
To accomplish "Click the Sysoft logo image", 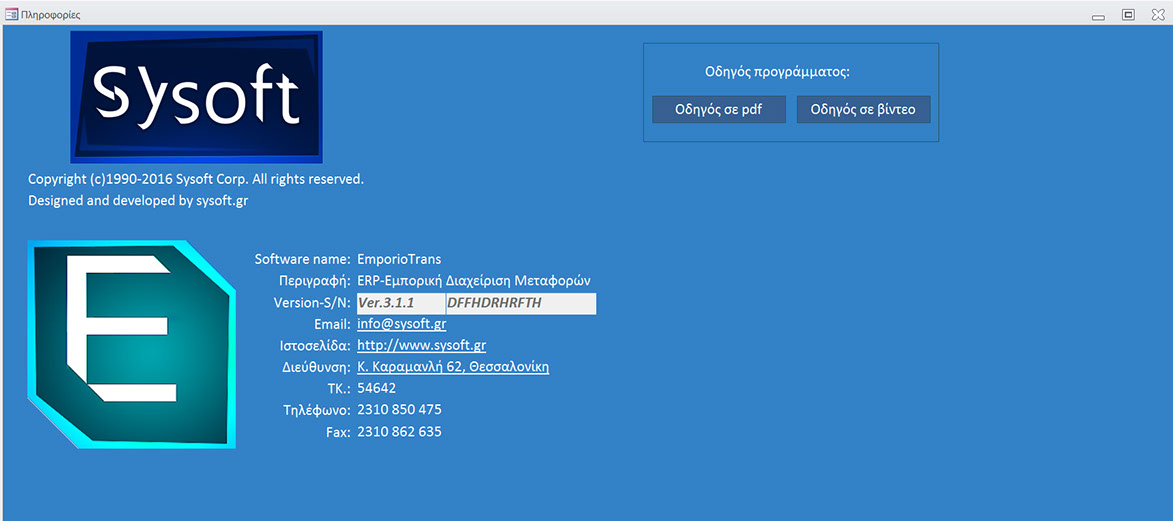I will 196,96.
